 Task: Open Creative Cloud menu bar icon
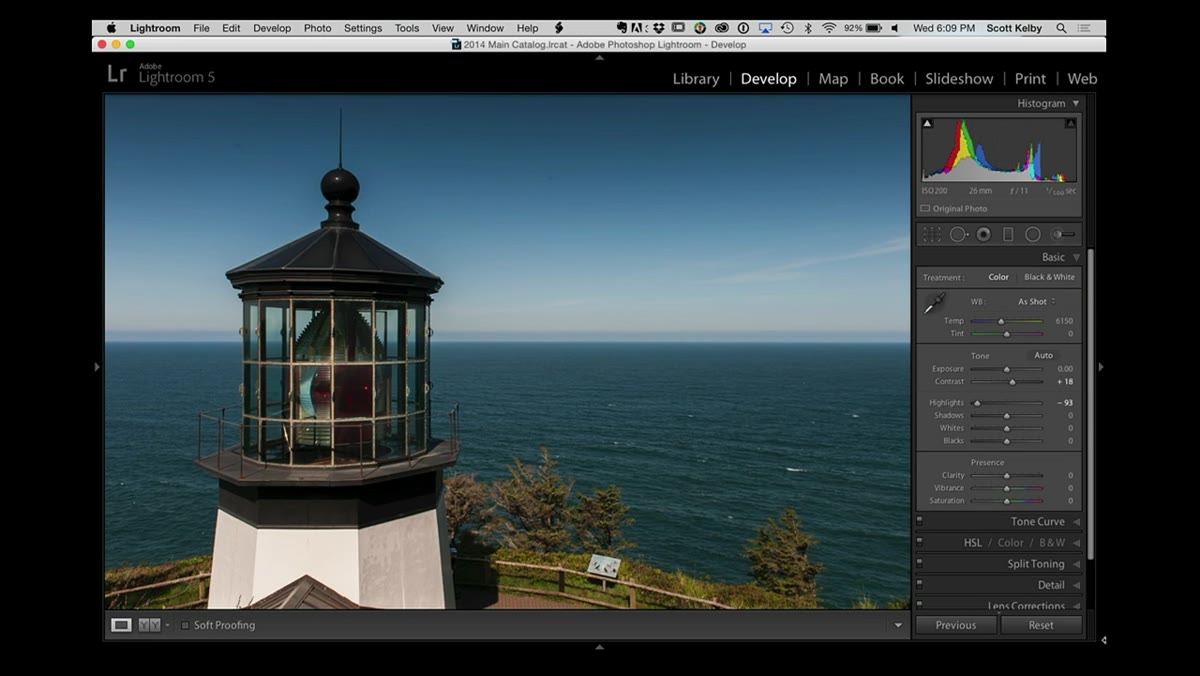point(722,28)
